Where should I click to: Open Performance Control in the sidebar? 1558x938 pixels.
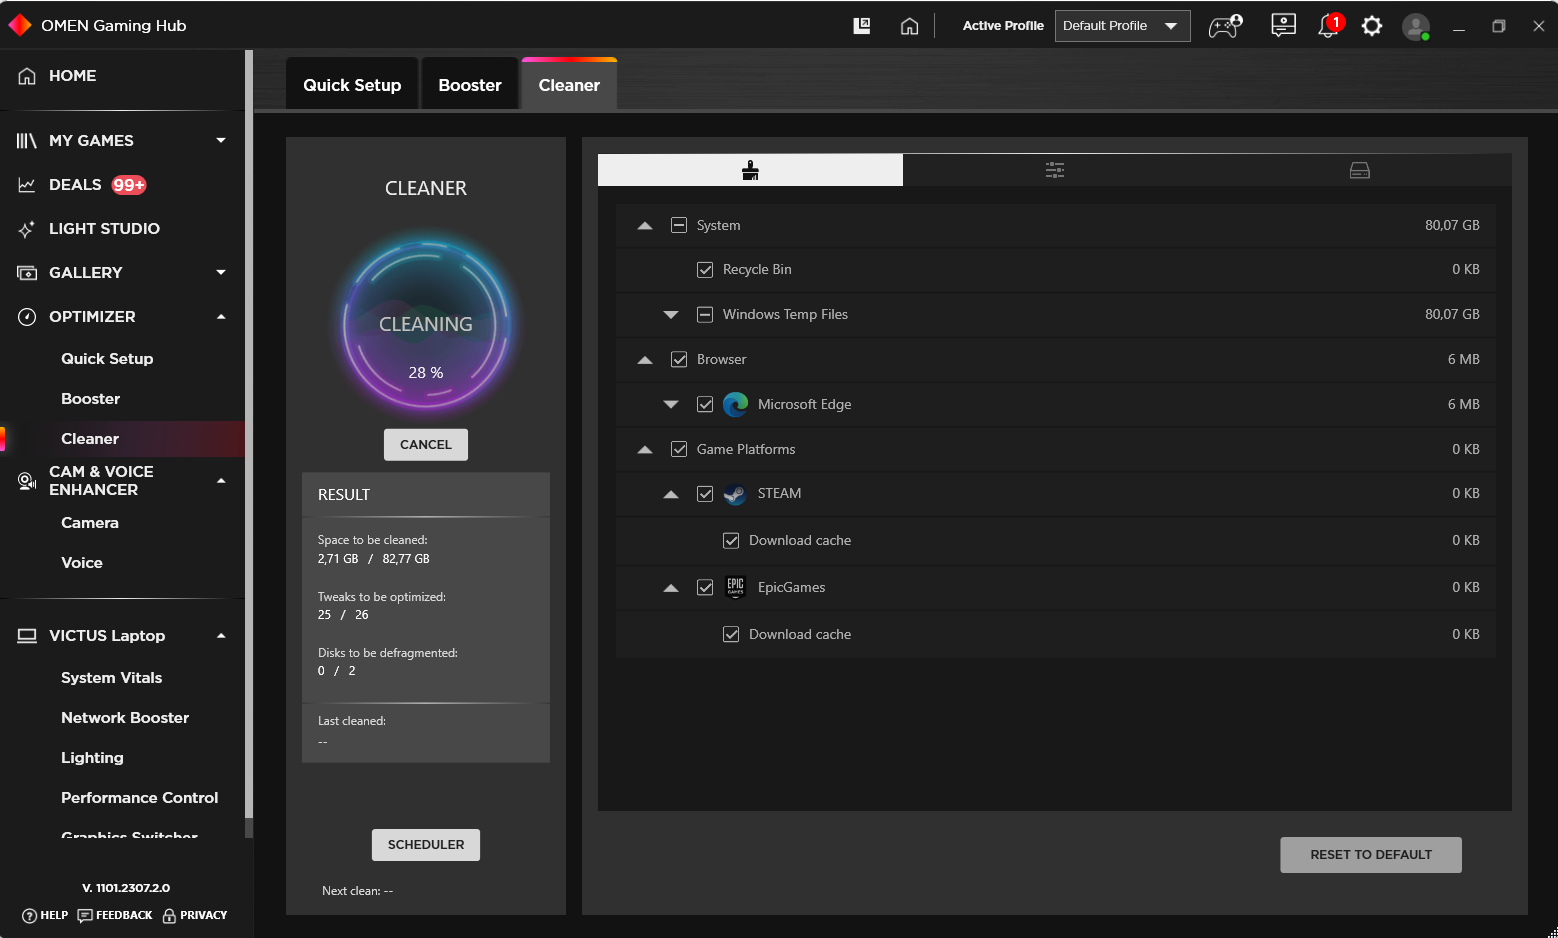tap(139, 798)
